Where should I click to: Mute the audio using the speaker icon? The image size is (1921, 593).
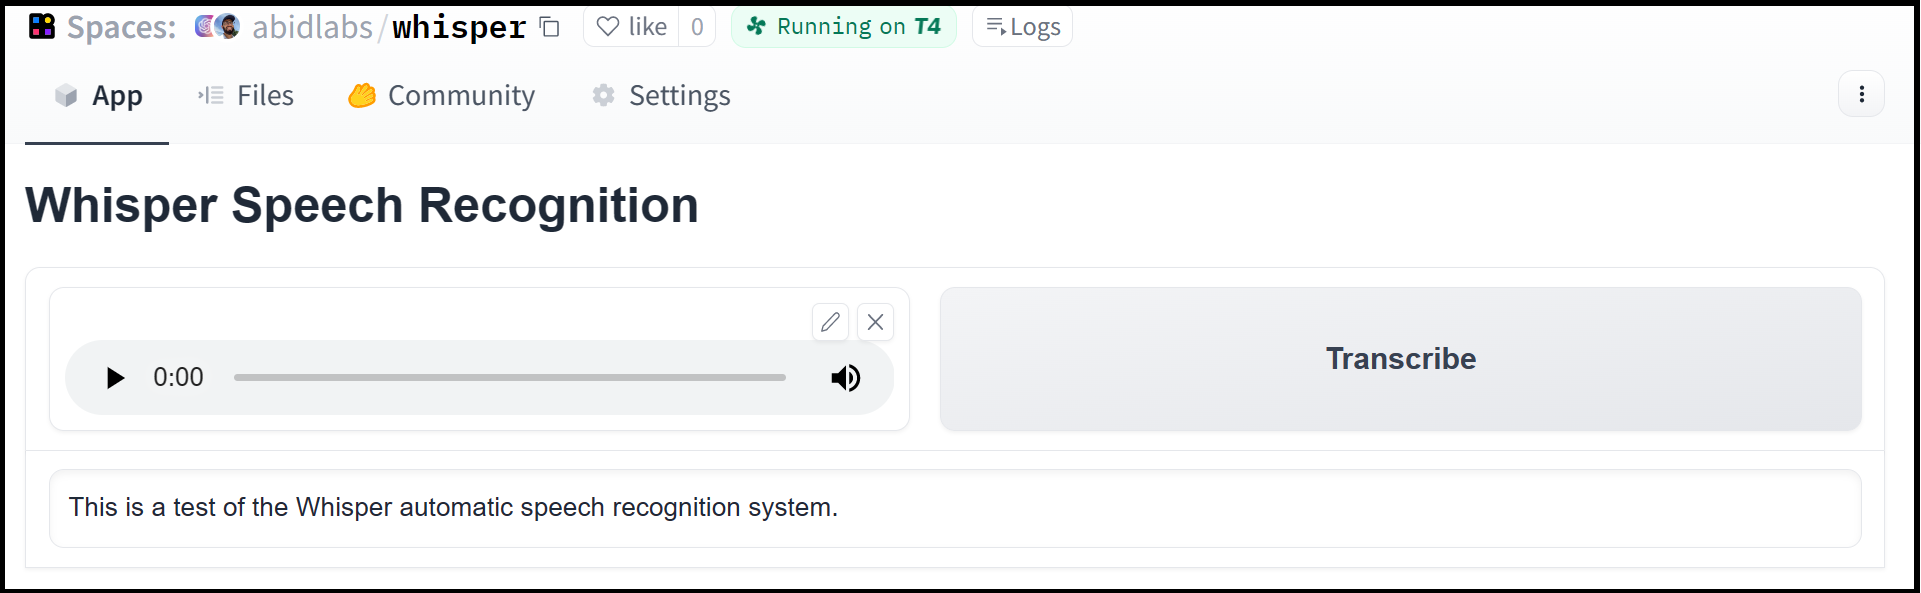click(x=845, y=378)
